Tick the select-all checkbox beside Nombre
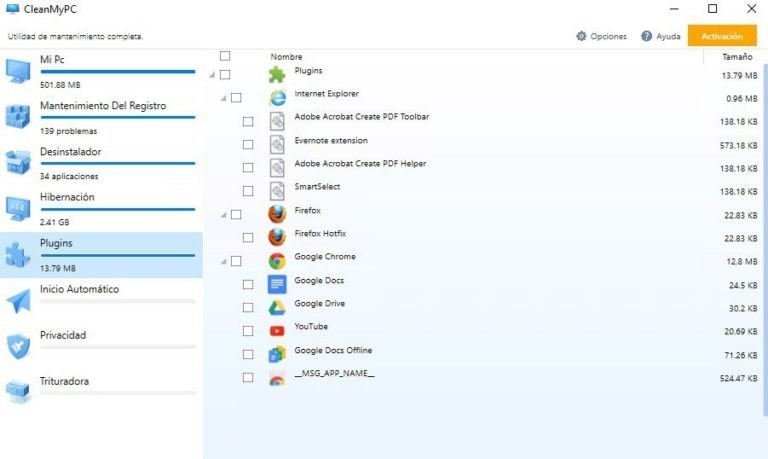The height and width of the screenshot is (459, 768). coord(225,56)
